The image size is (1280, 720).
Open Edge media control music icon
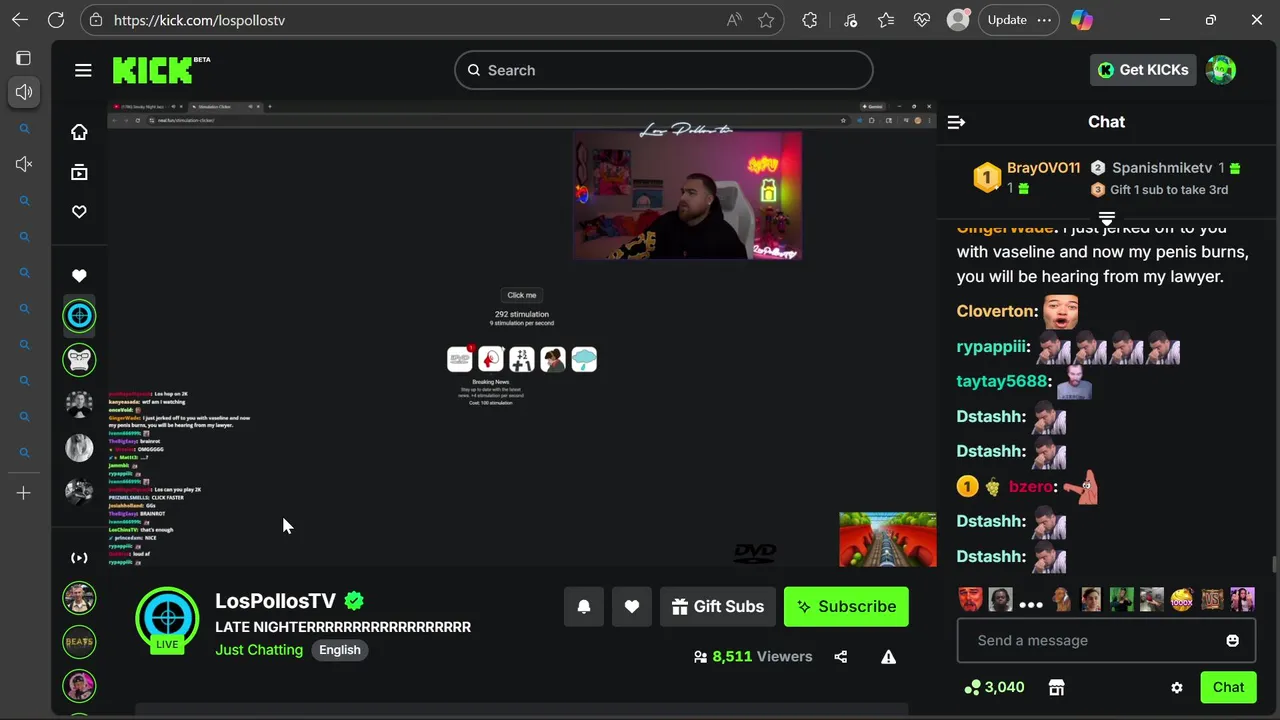pyautogui.click(x=849, y=20)
